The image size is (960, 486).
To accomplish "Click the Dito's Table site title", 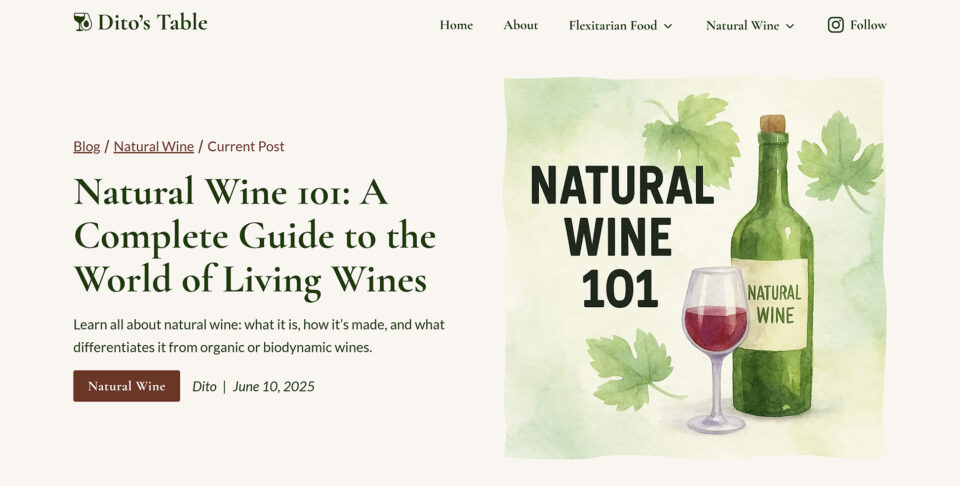I will pos(152,22).
